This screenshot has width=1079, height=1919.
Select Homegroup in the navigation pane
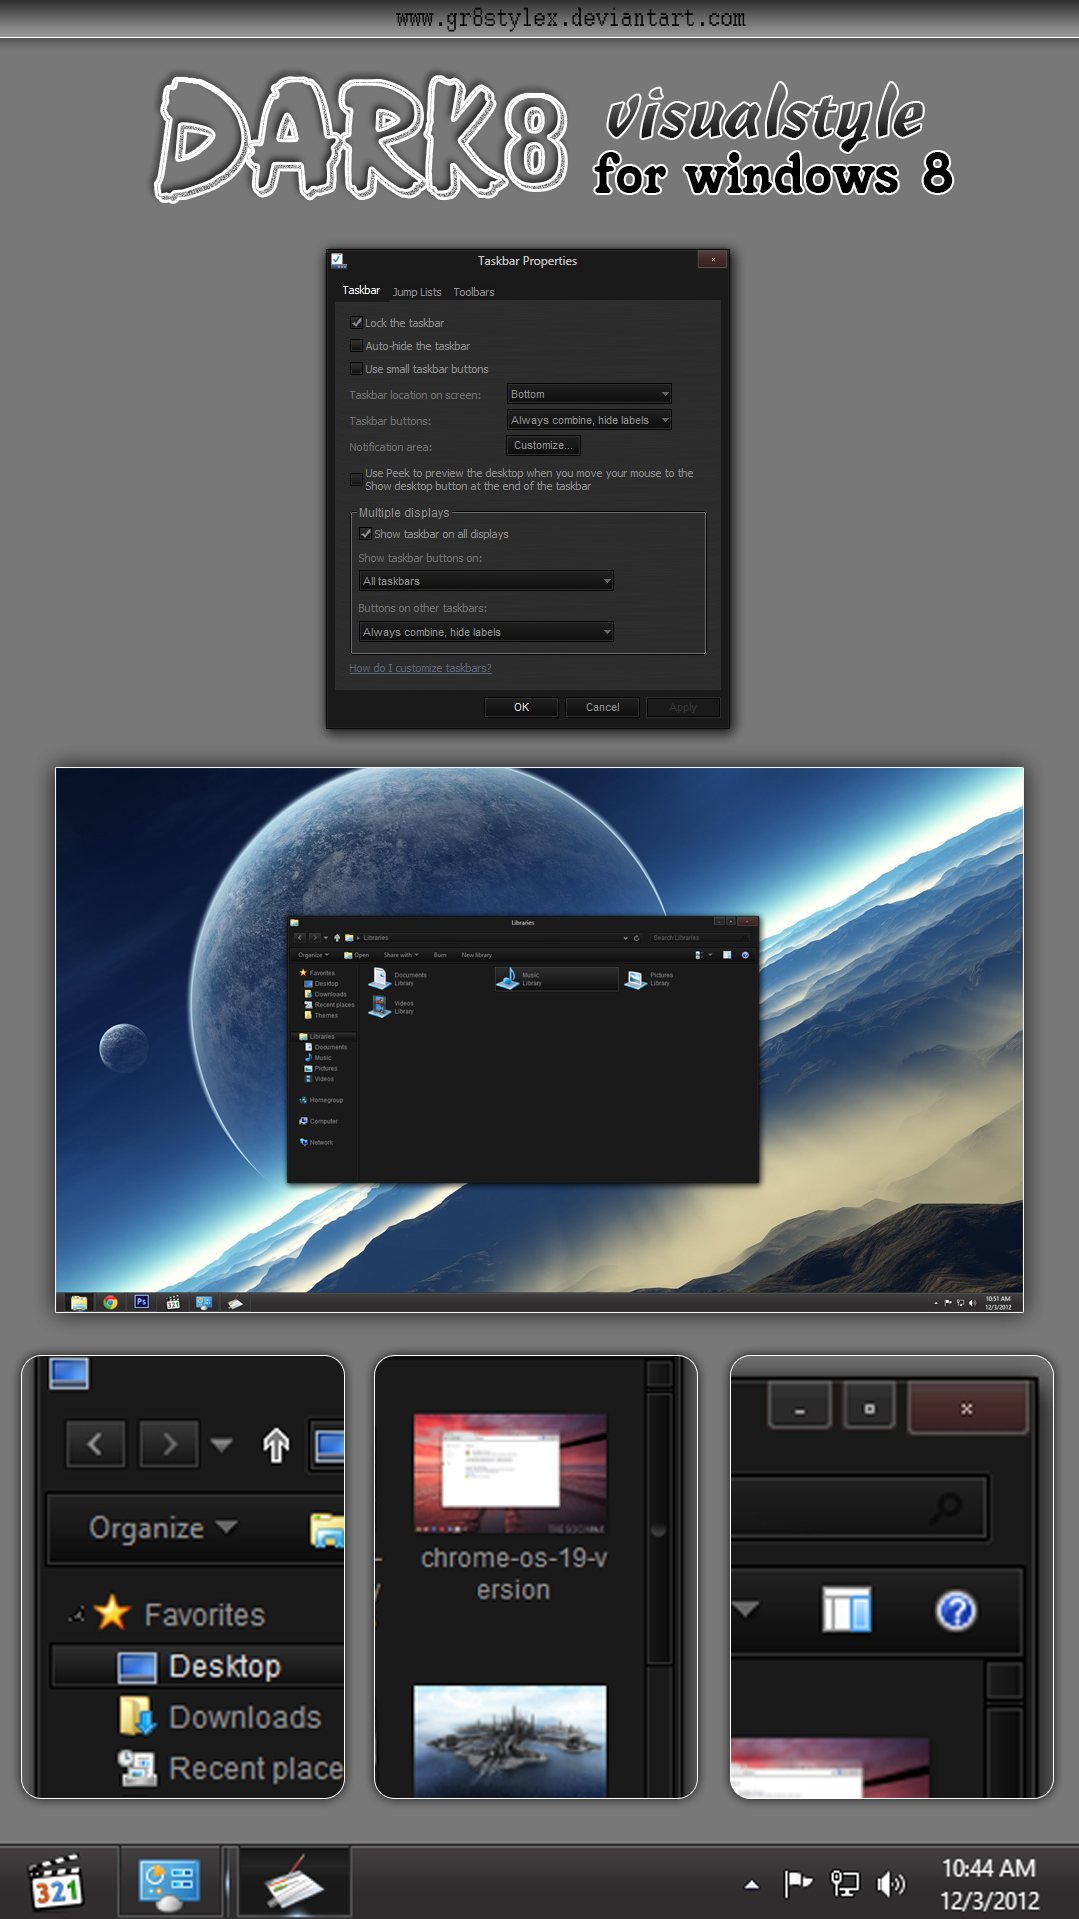321,1100
